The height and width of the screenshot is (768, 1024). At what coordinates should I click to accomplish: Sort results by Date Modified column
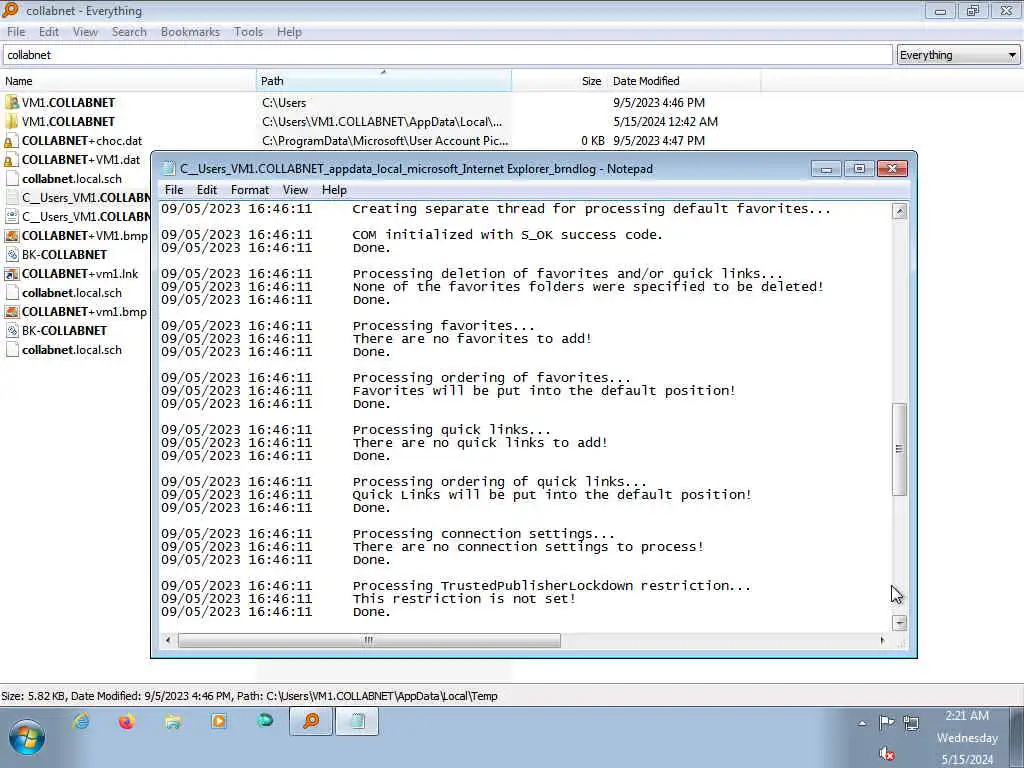(684, 81)
